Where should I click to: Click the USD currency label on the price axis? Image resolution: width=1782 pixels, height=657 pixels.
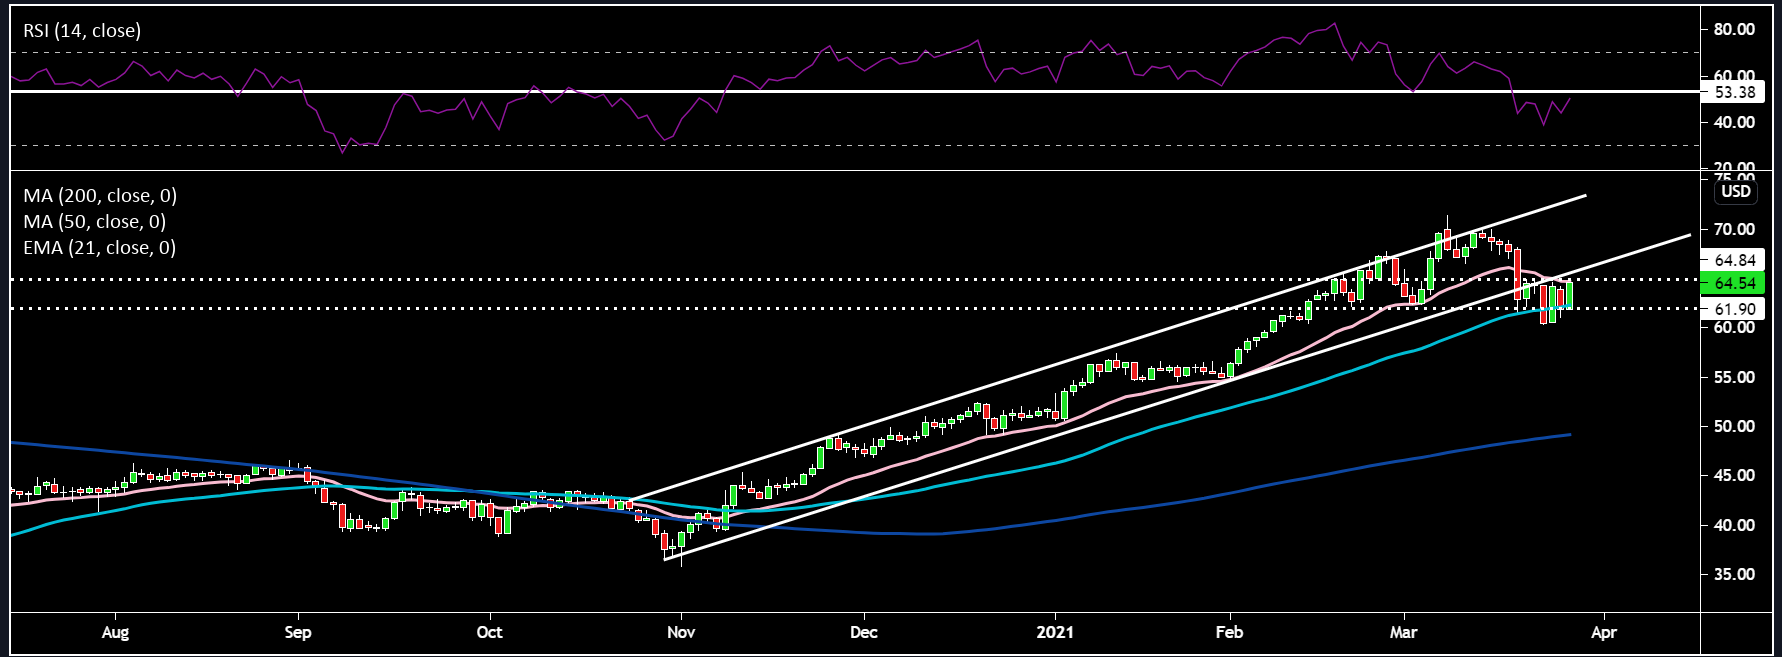click(x=1736, y=191)
